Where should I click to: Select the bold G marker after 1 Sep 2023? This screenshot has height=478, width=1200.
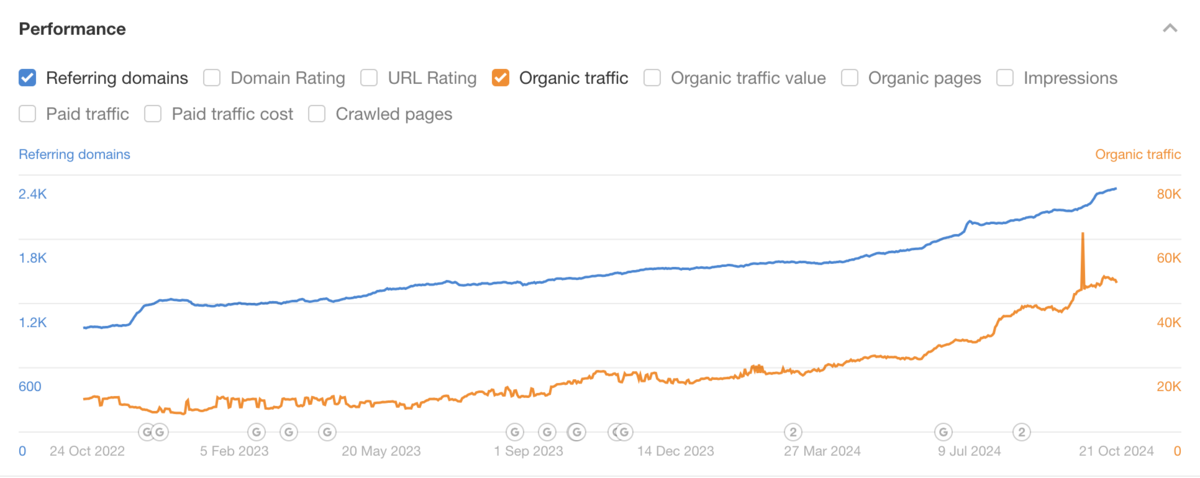[577, 432]
